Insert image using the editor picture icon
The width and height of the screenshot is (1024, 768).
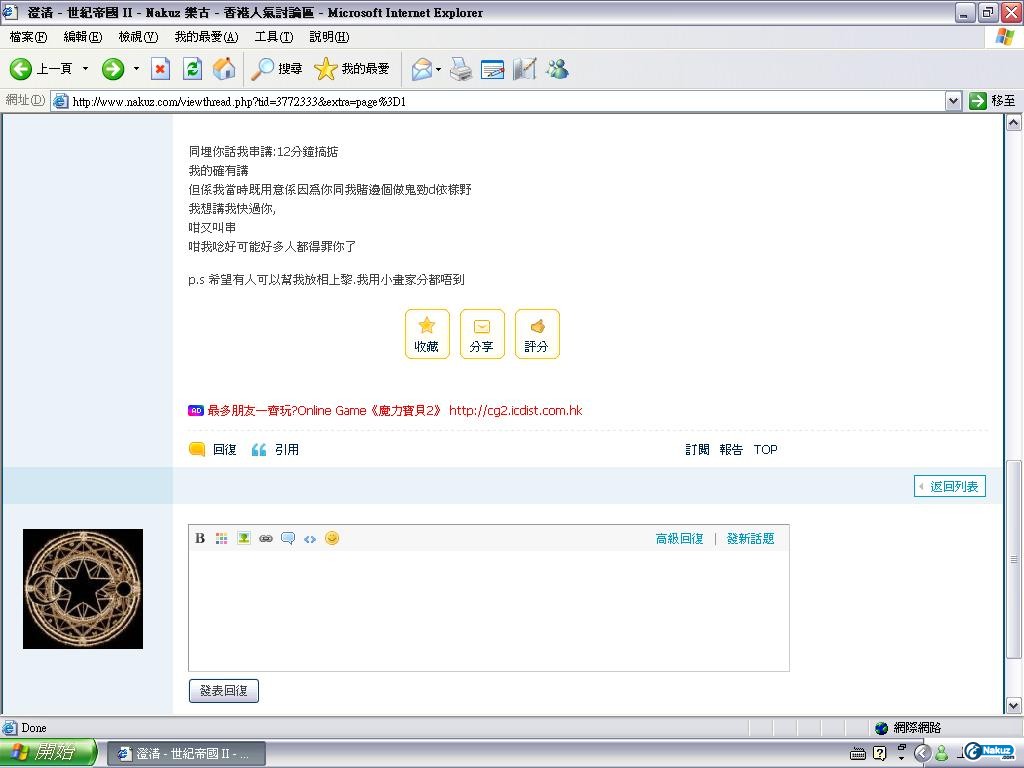pyautogui.click(x=243, y=538)
